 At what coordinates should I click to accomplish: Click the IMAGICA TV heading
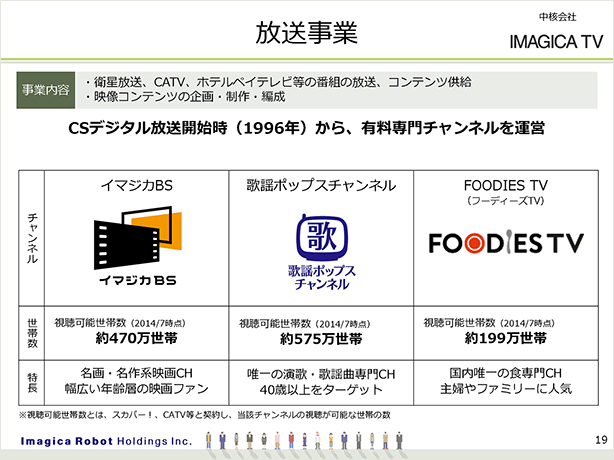[556, 42]
